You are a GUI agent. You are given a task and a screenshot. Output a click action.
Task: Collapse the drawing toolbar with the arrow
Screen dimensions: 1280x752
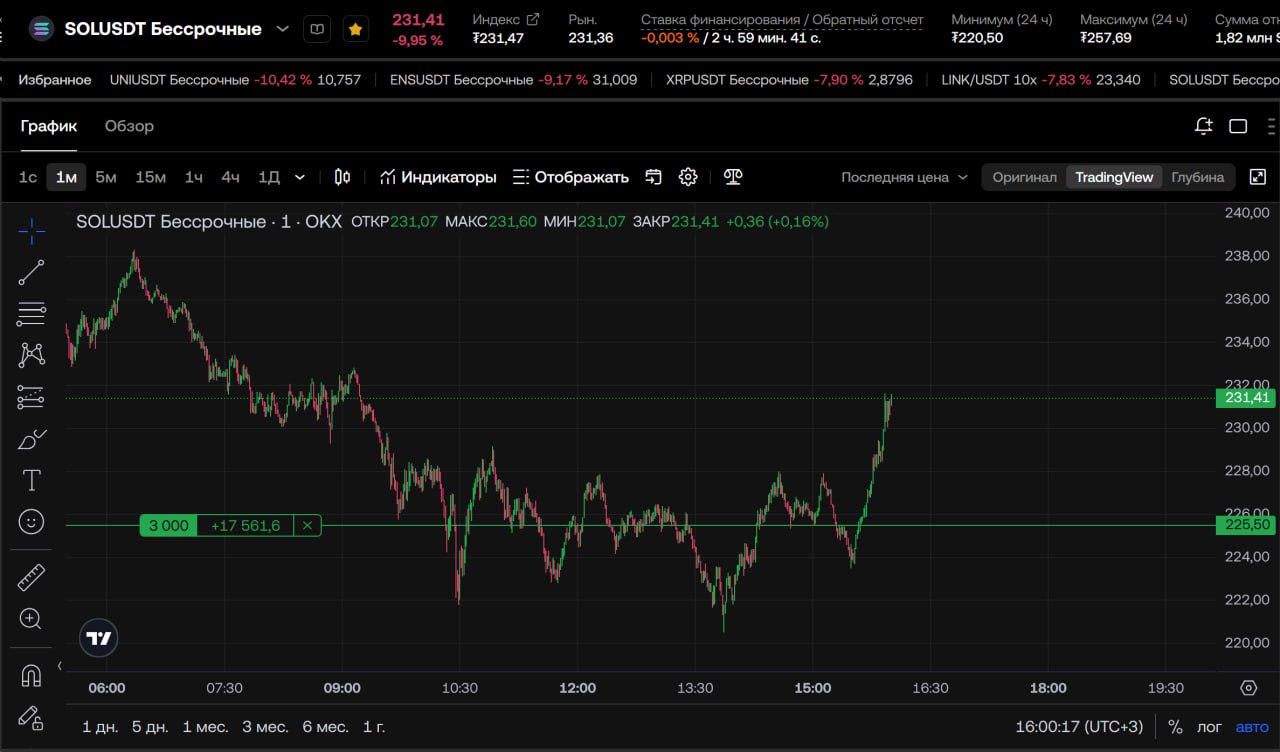[59, 666]
